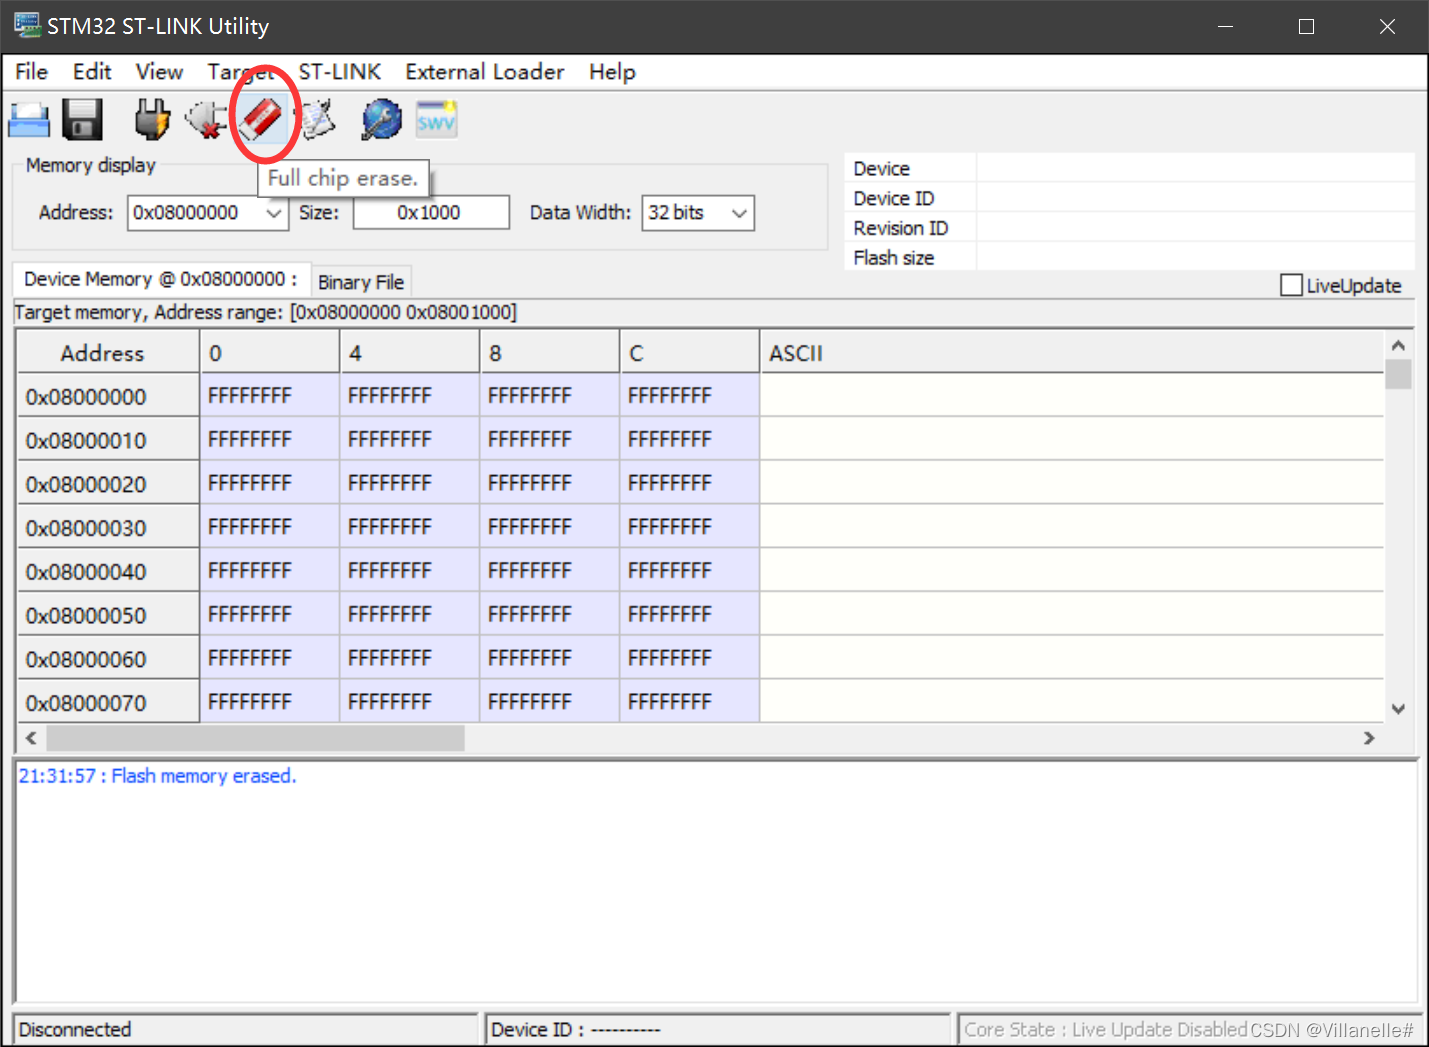
Task: Disconnect from the target icon
Action: coord(207,120)
